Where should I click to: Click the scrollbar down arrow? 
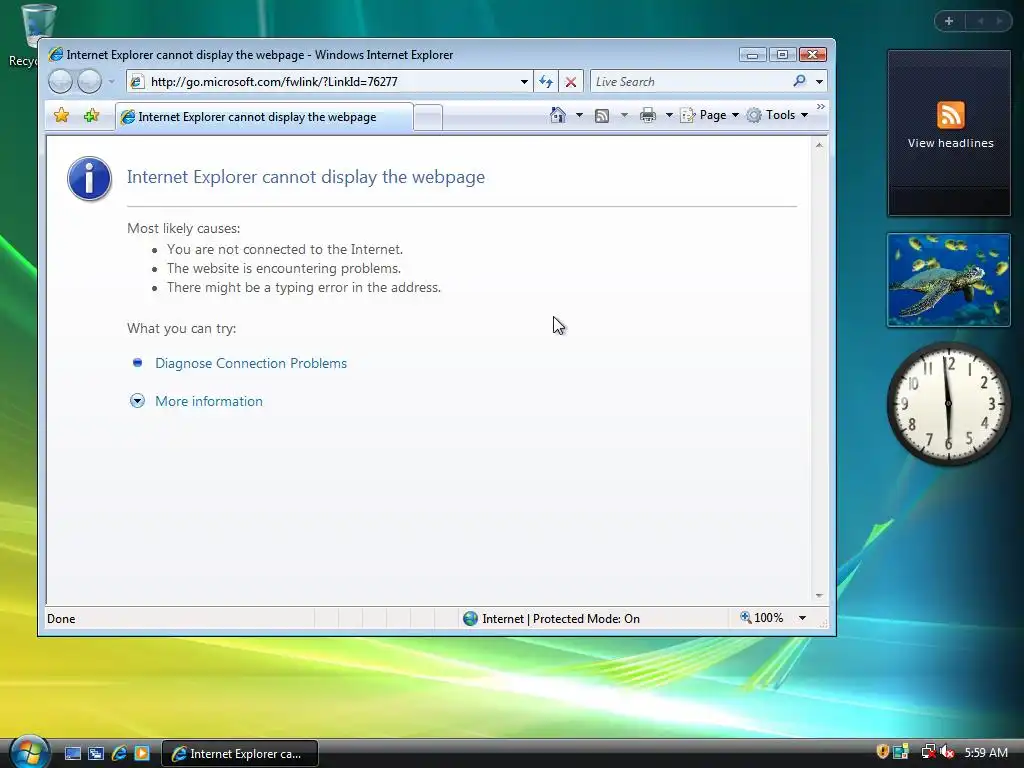[x=819, y=596]
